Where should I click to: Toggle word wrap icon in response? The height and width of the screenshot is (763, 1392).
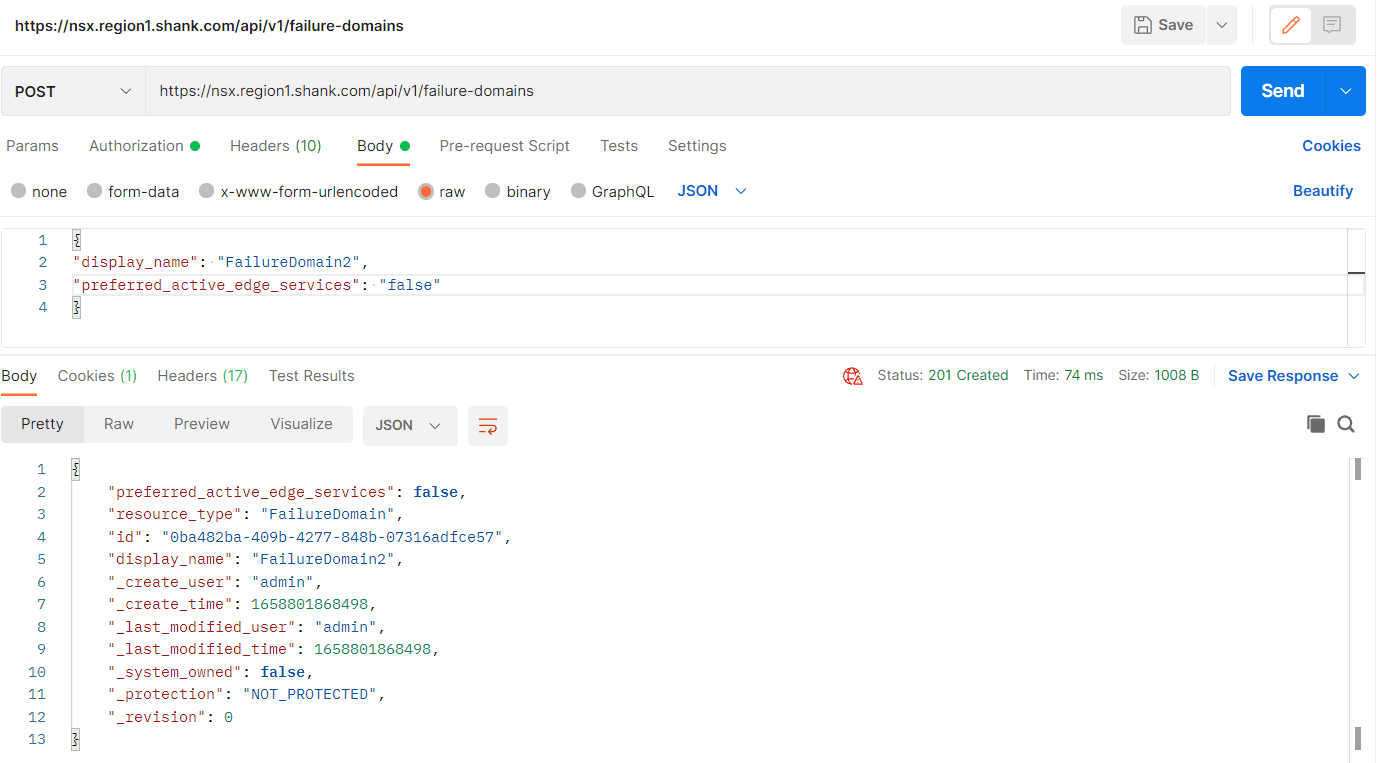[x=488, y=426]
